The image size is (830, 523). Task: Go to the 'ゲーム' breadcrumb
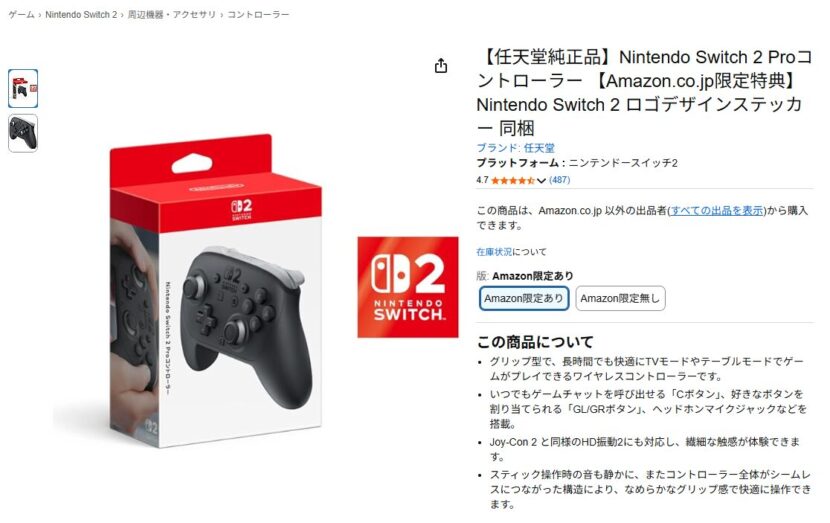pos(21,15)
